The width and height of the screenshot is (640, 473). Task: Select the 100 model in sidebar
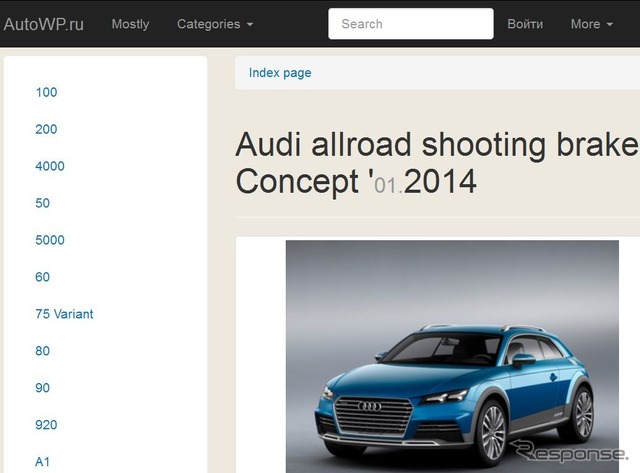(x=46, y=92)
